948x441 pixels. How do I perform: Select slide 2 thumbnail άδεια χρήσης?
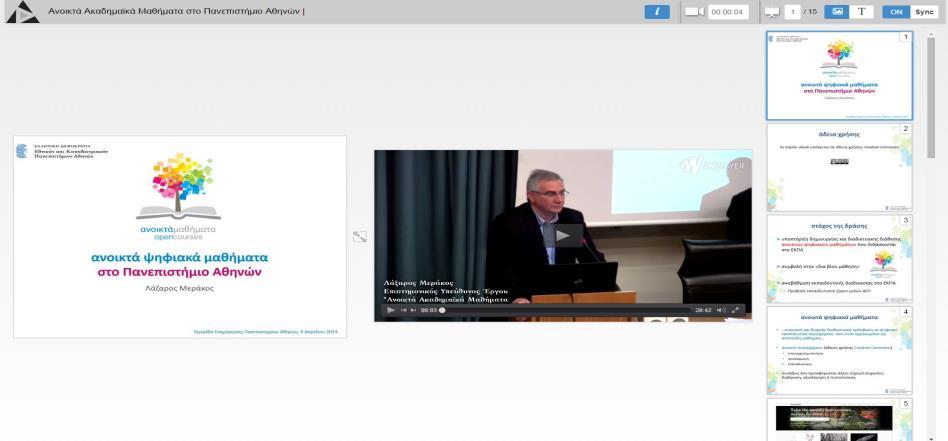coord(839,168)
